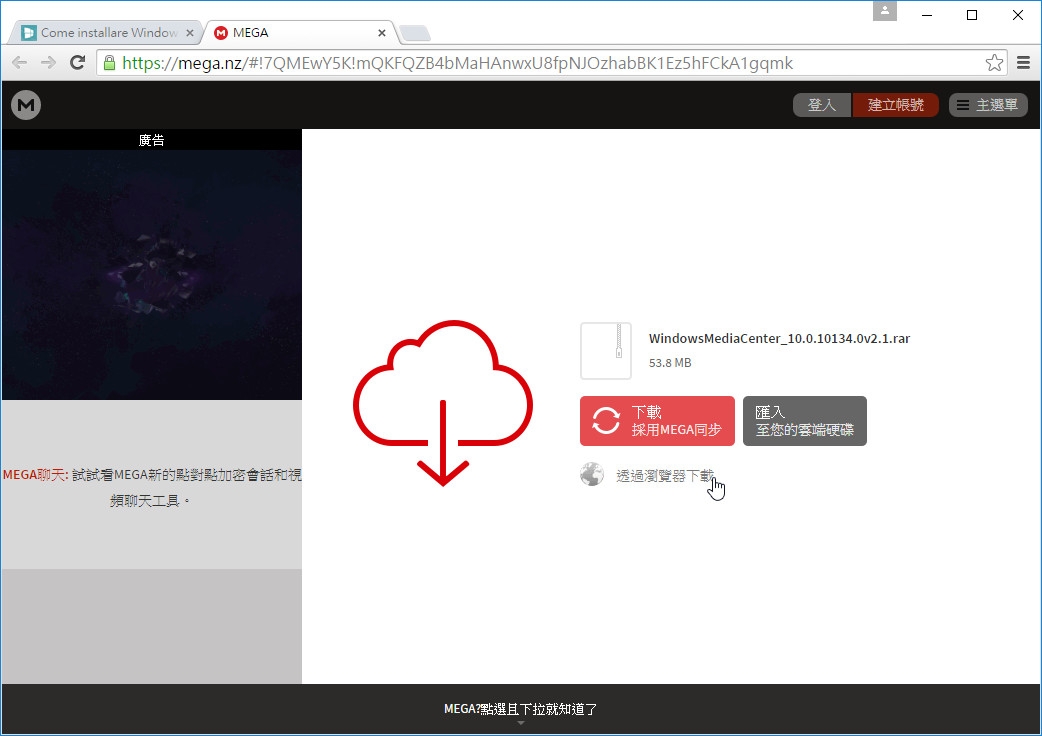The height and width of the screenshot is (736, 1042).
Task: Close the MEGA tab
Action: click(381, 33)
